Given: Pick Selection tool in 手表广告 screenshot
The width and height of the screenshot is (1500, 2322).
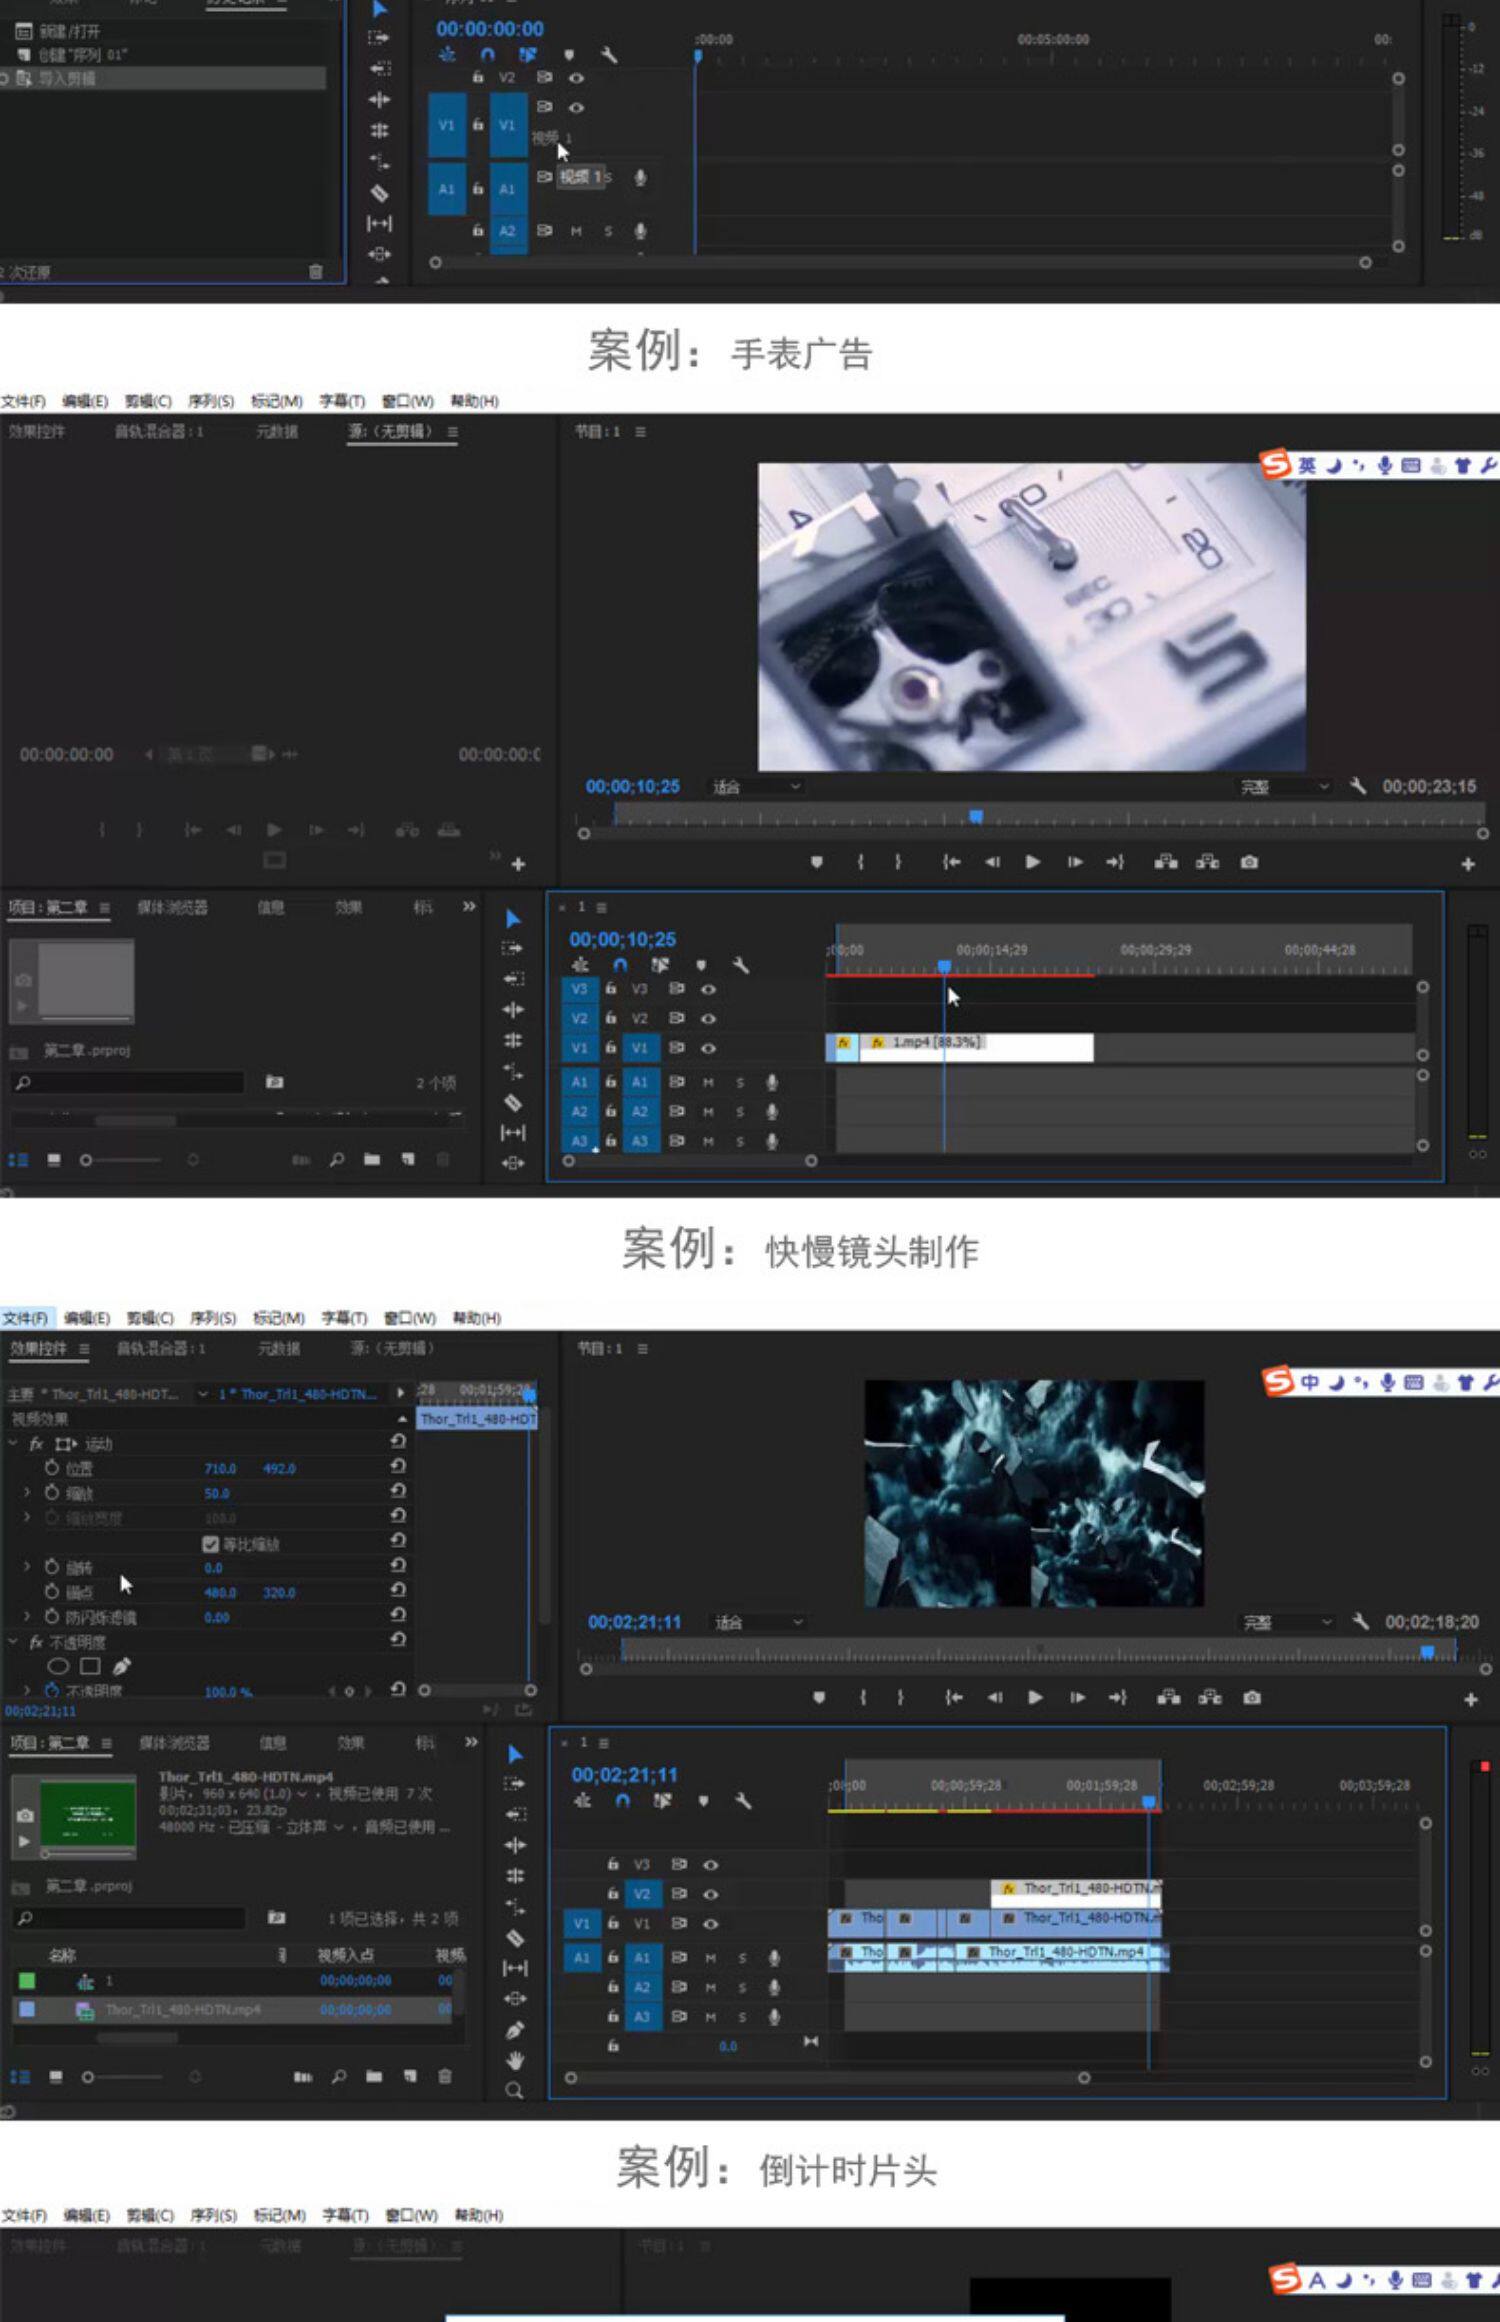Looking at the screenshot, I should pyautogui.click(x=513, y=918).
